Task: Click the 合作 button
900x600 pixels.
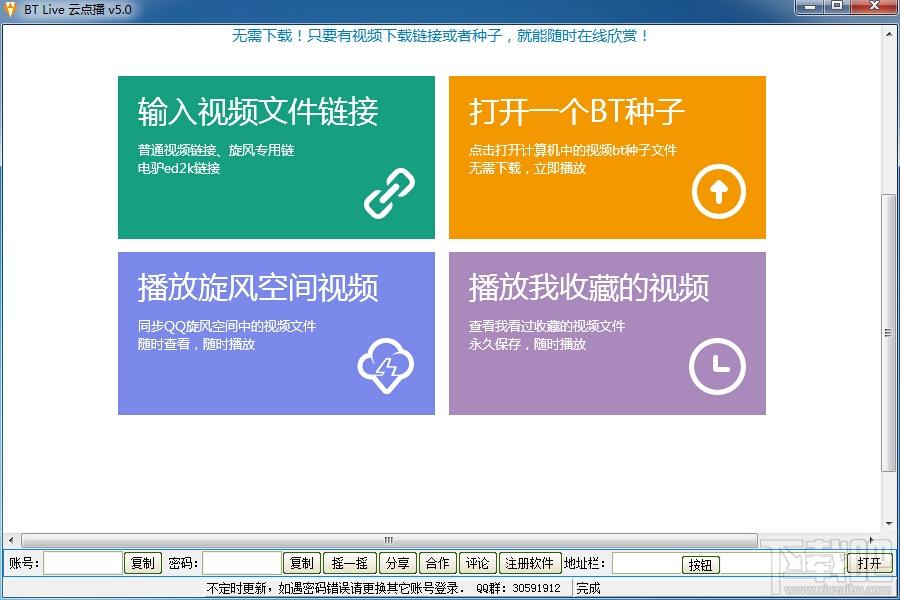Action: (x=437, y=563)
